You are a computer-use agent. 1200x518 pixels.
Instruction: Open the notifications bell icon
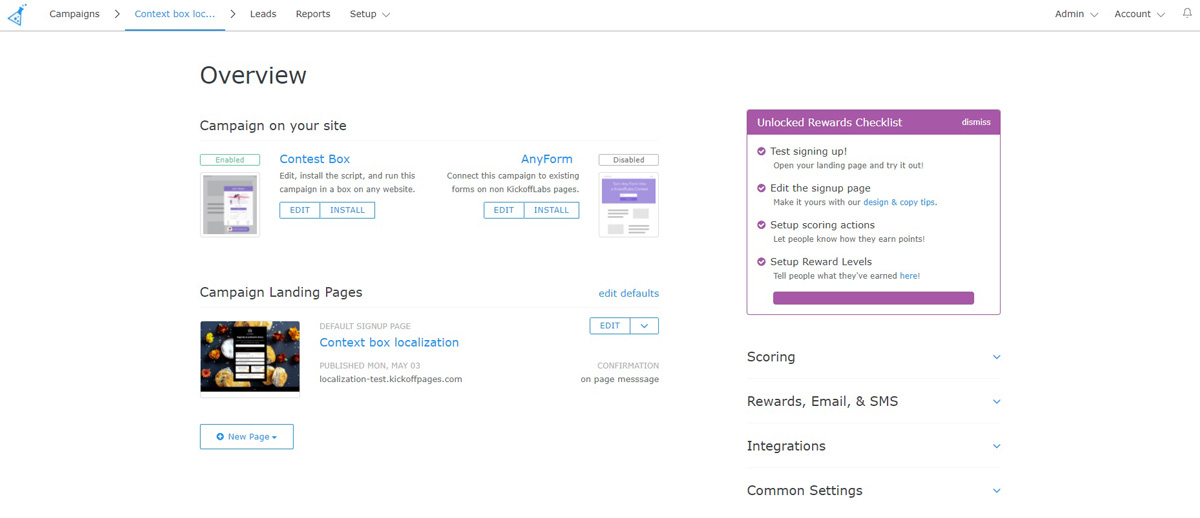click(x=1187, y=14)
